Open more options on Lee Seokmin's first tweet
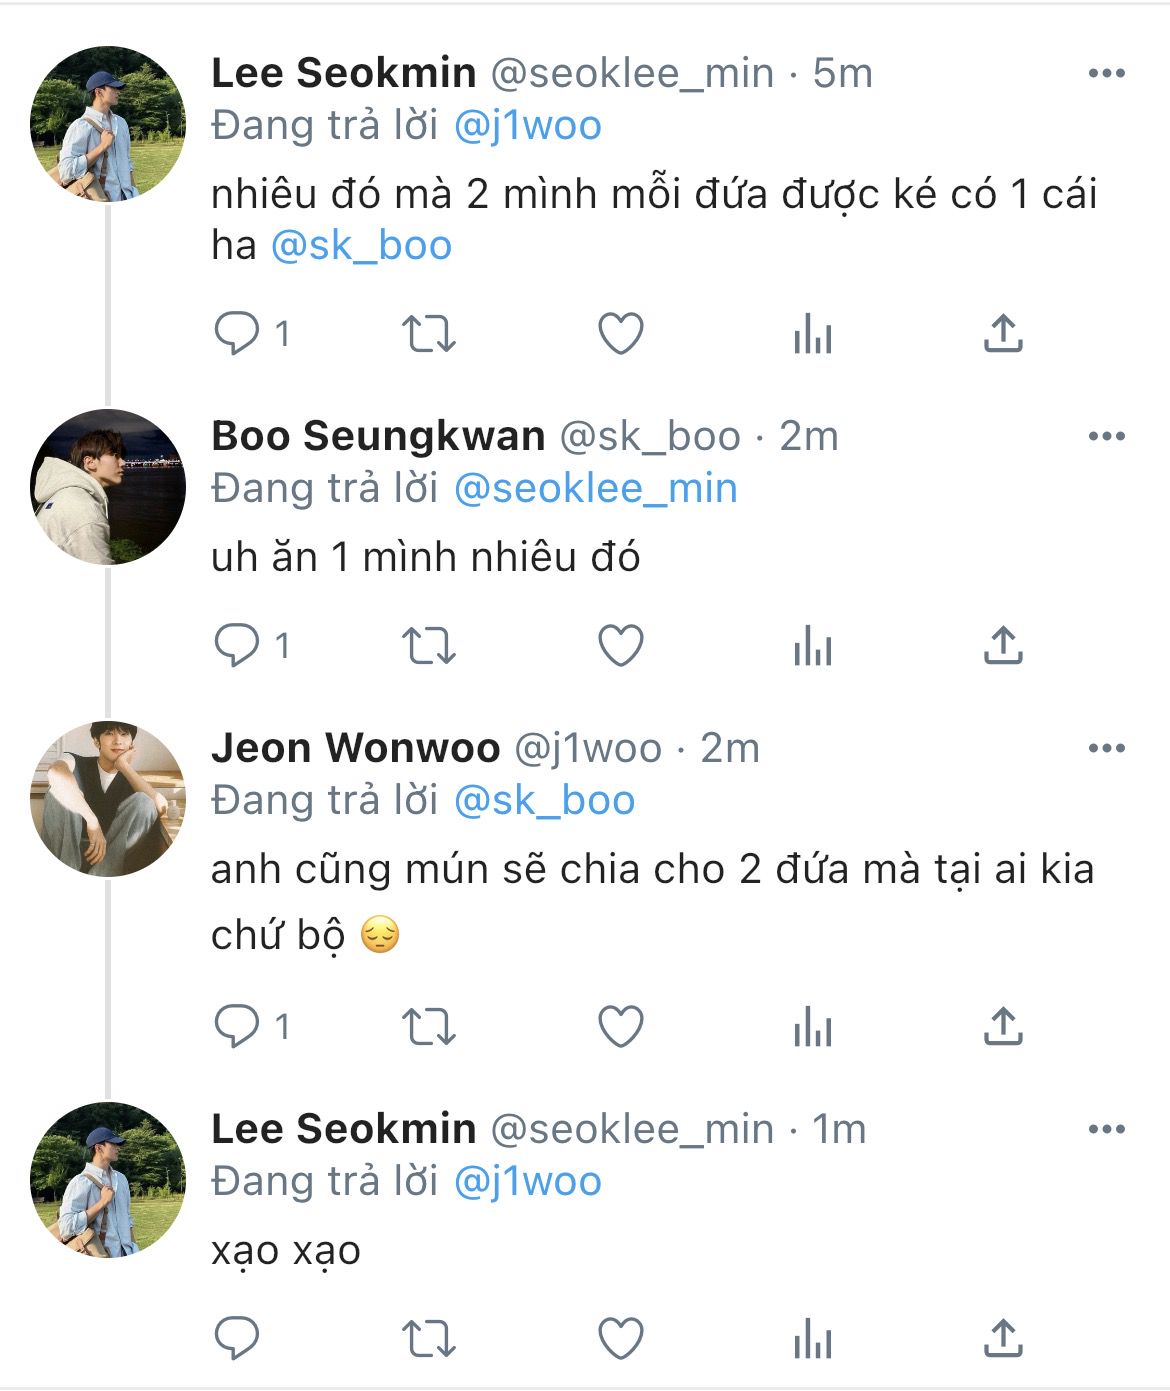1170x1391 pixels. [1106, 74]
